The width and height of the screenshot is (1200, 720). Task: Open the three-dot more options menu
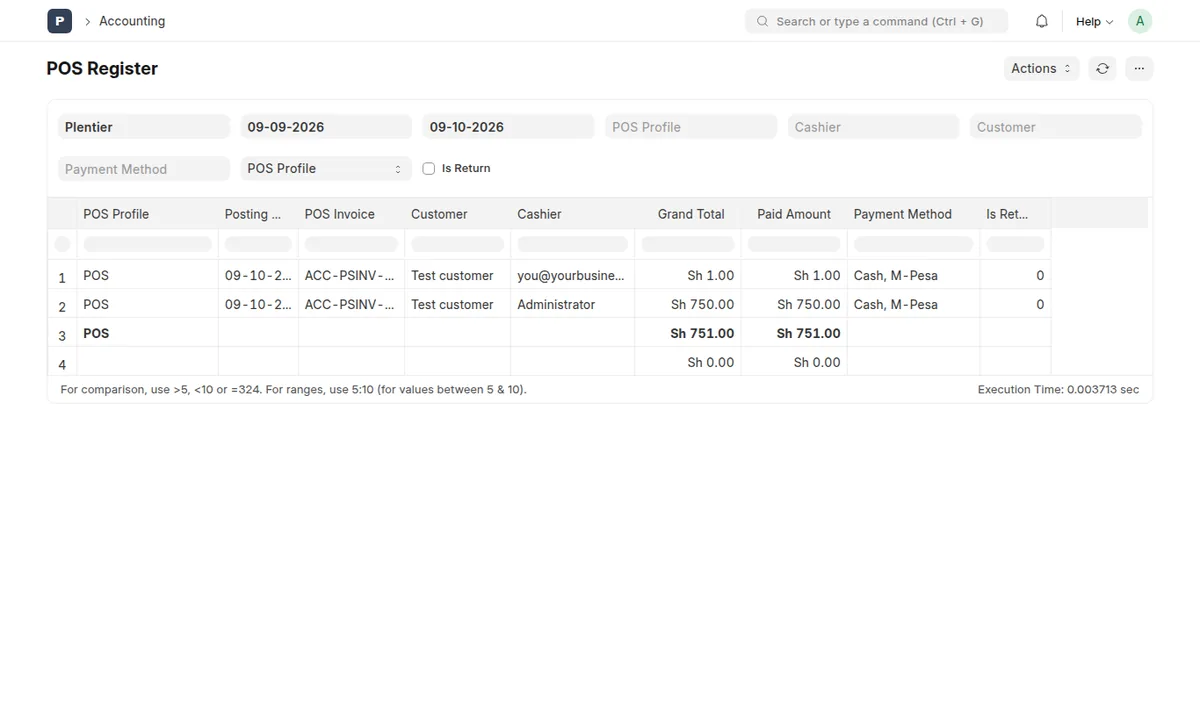click(1139, 68)
